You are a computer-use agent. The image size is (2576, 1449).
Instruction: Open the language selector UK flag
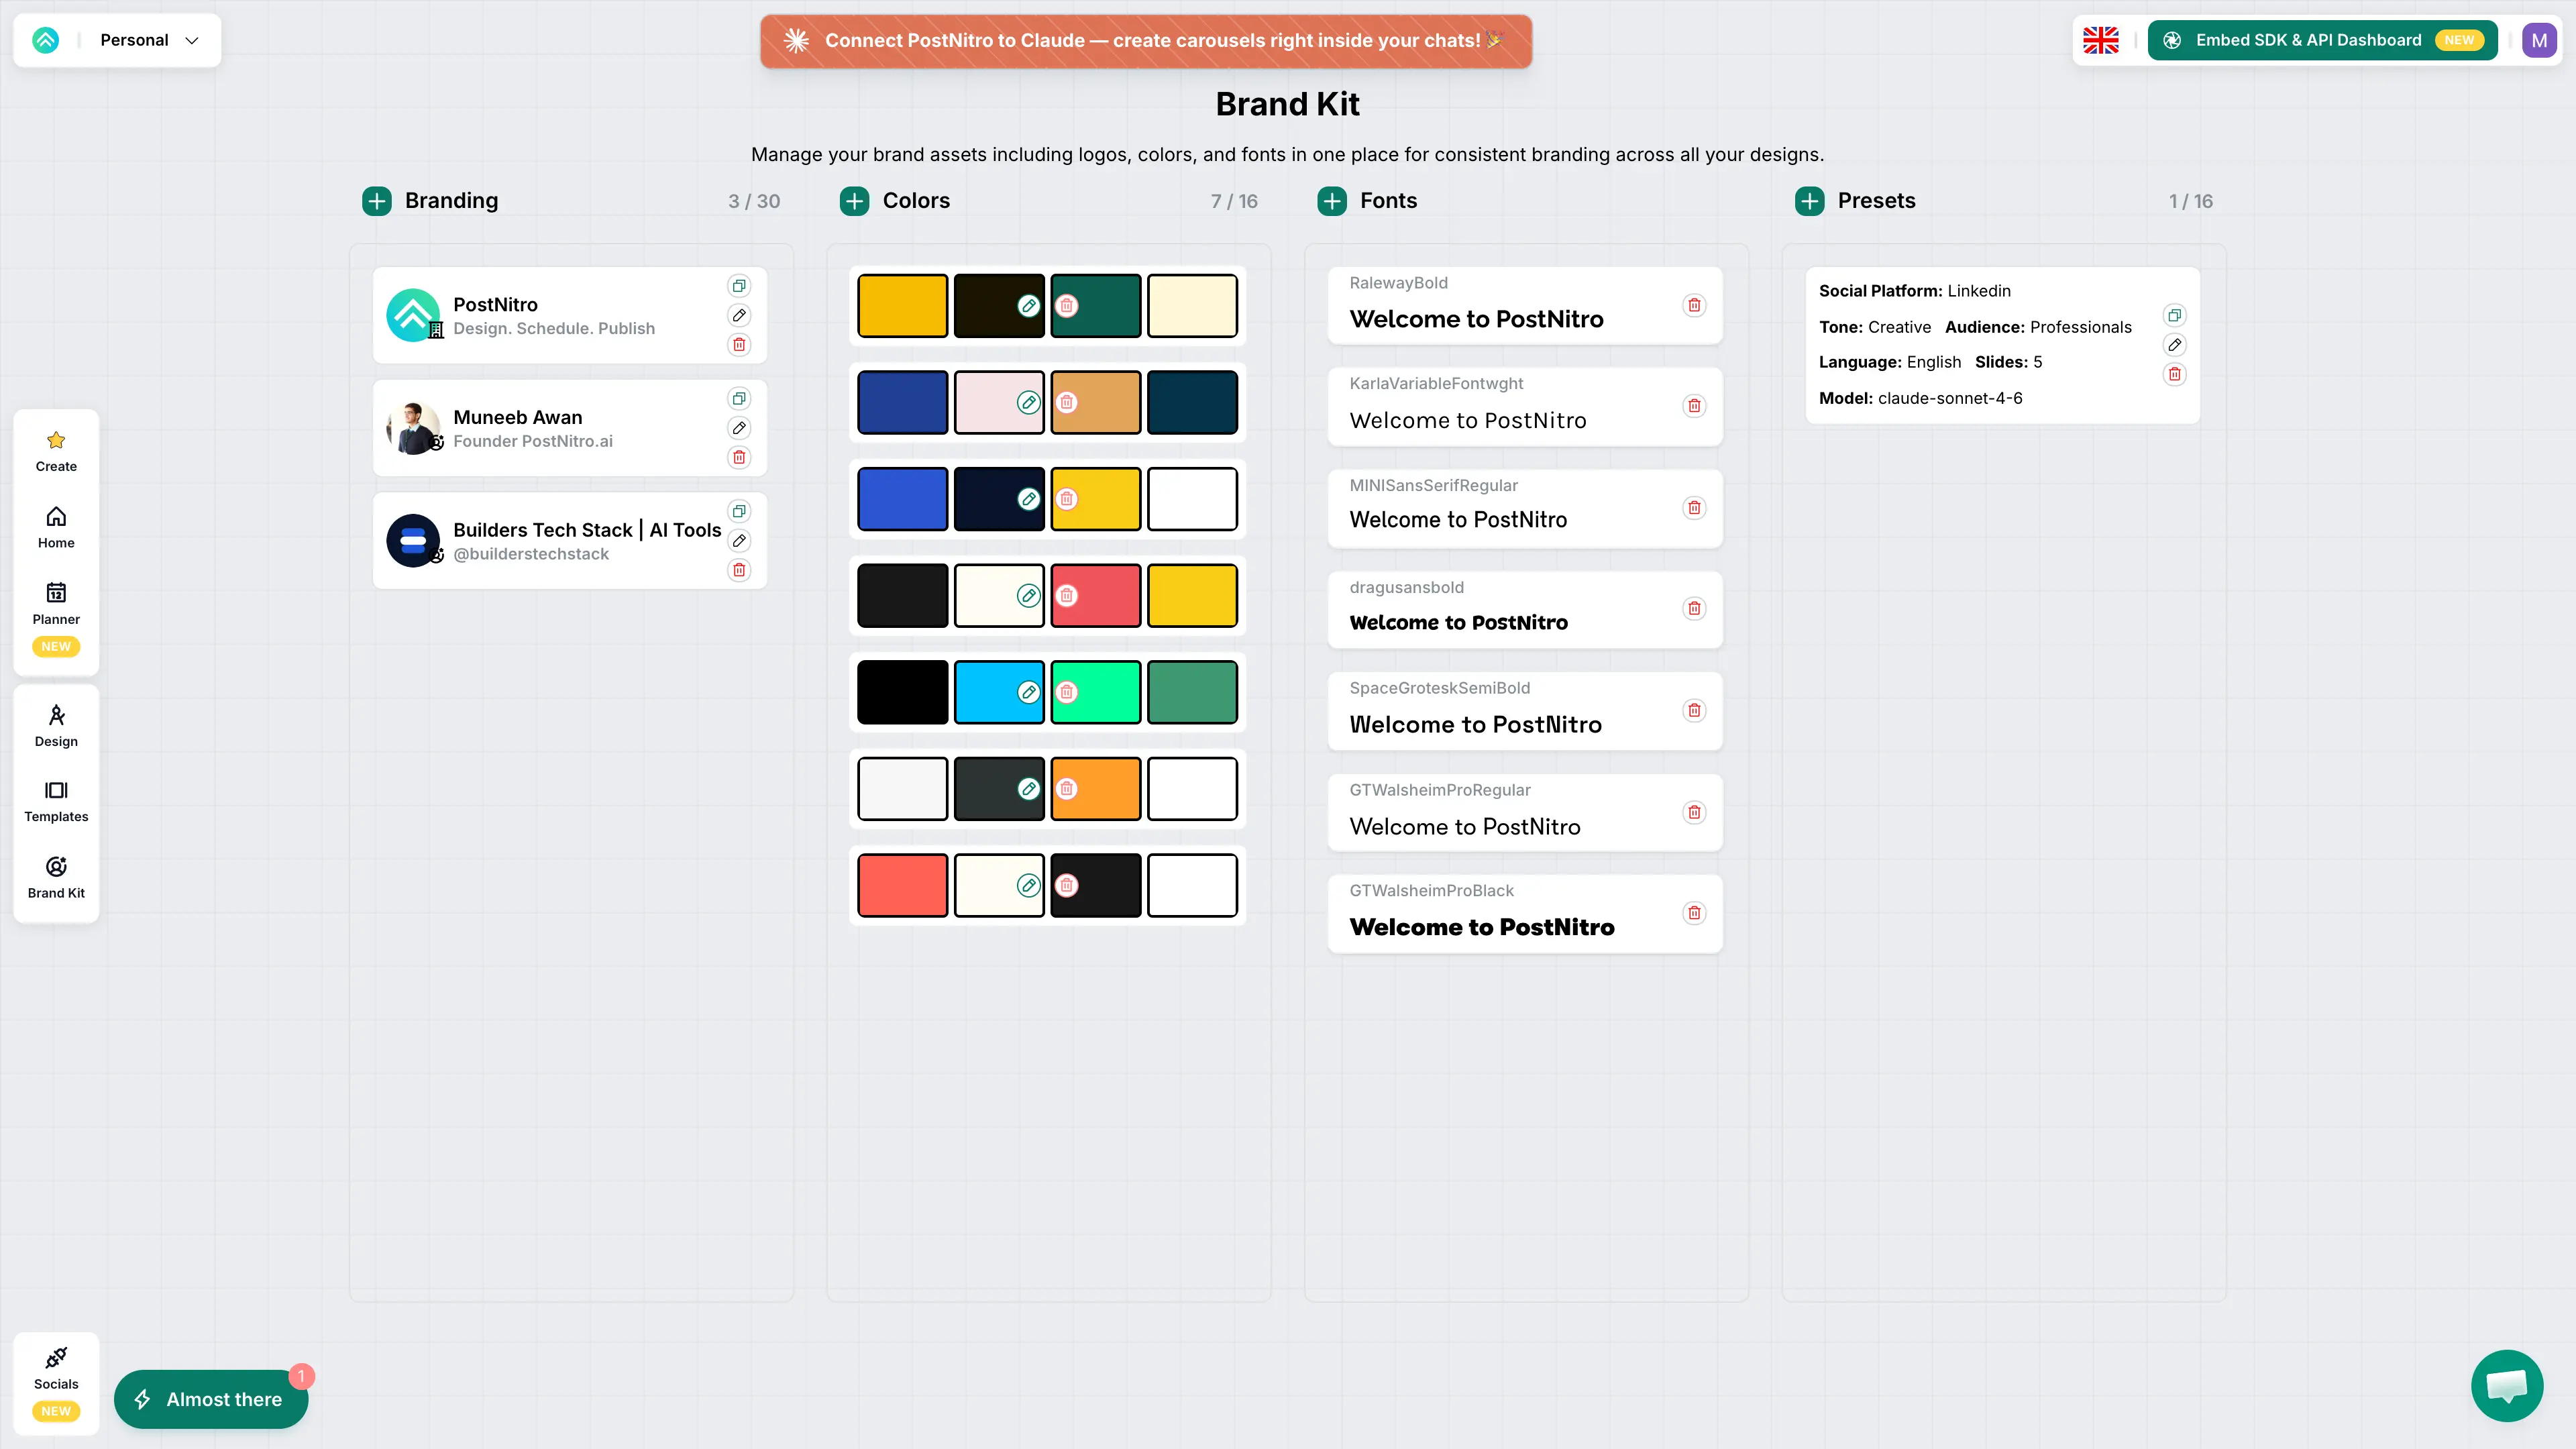coord(2100,40)
